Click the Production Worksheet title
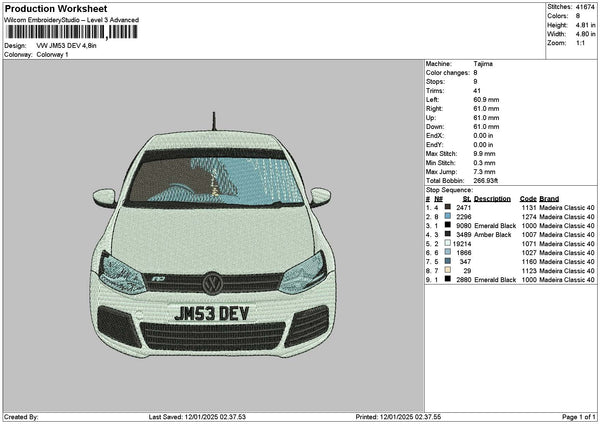600x424 pixels. pyautogui.click(x=56, y=9)
